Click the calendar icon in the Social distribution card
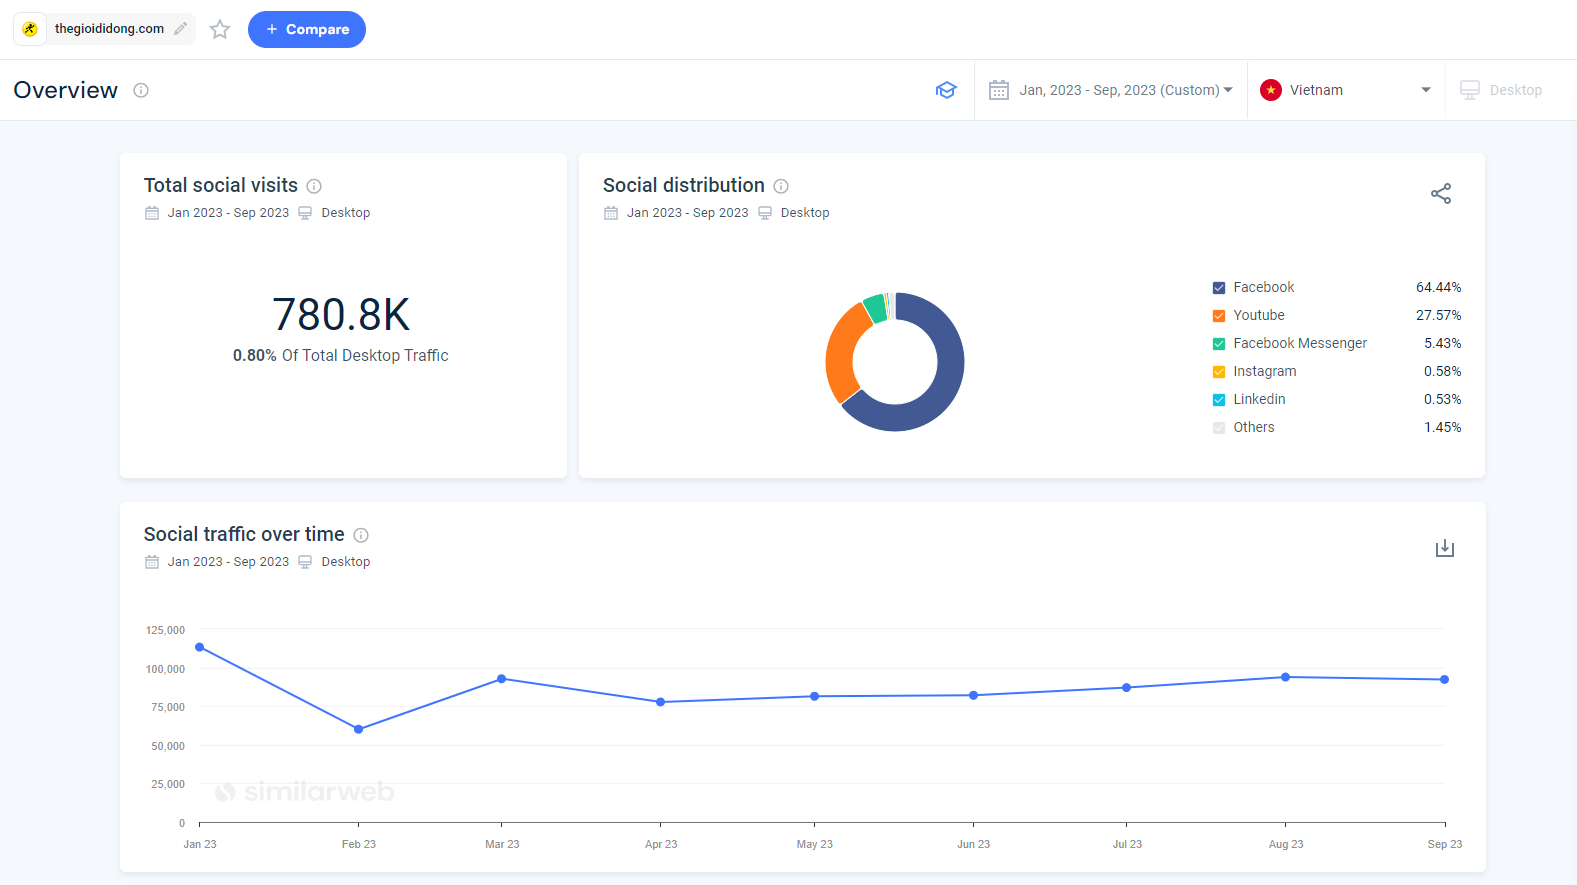 point(611,213)
